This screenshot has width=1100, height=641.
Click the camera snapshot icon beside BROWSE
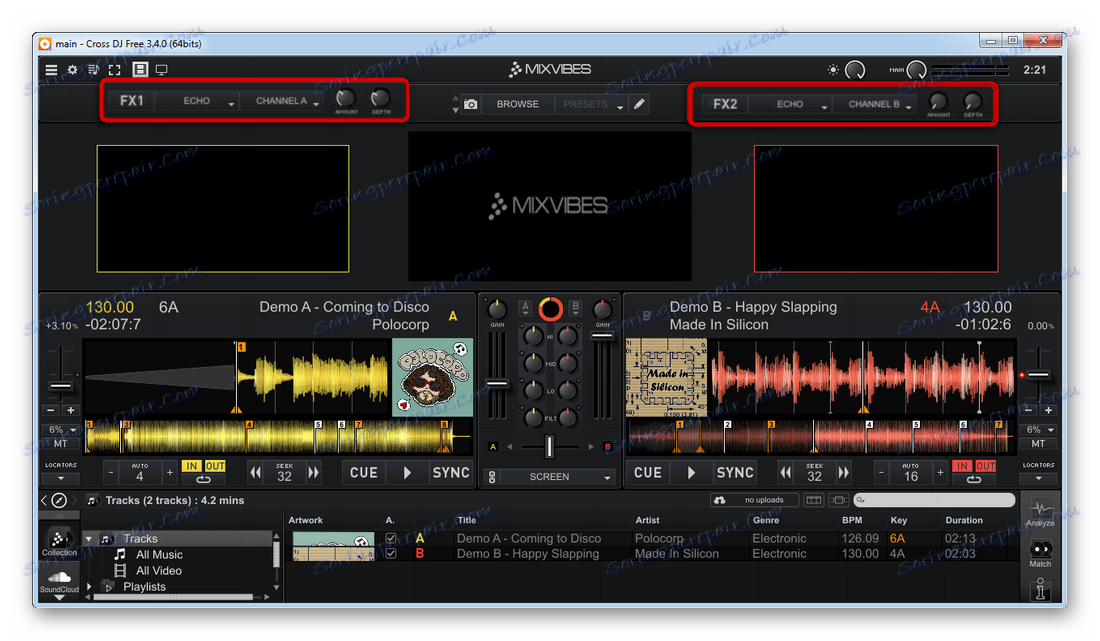[x=470, y=104]
